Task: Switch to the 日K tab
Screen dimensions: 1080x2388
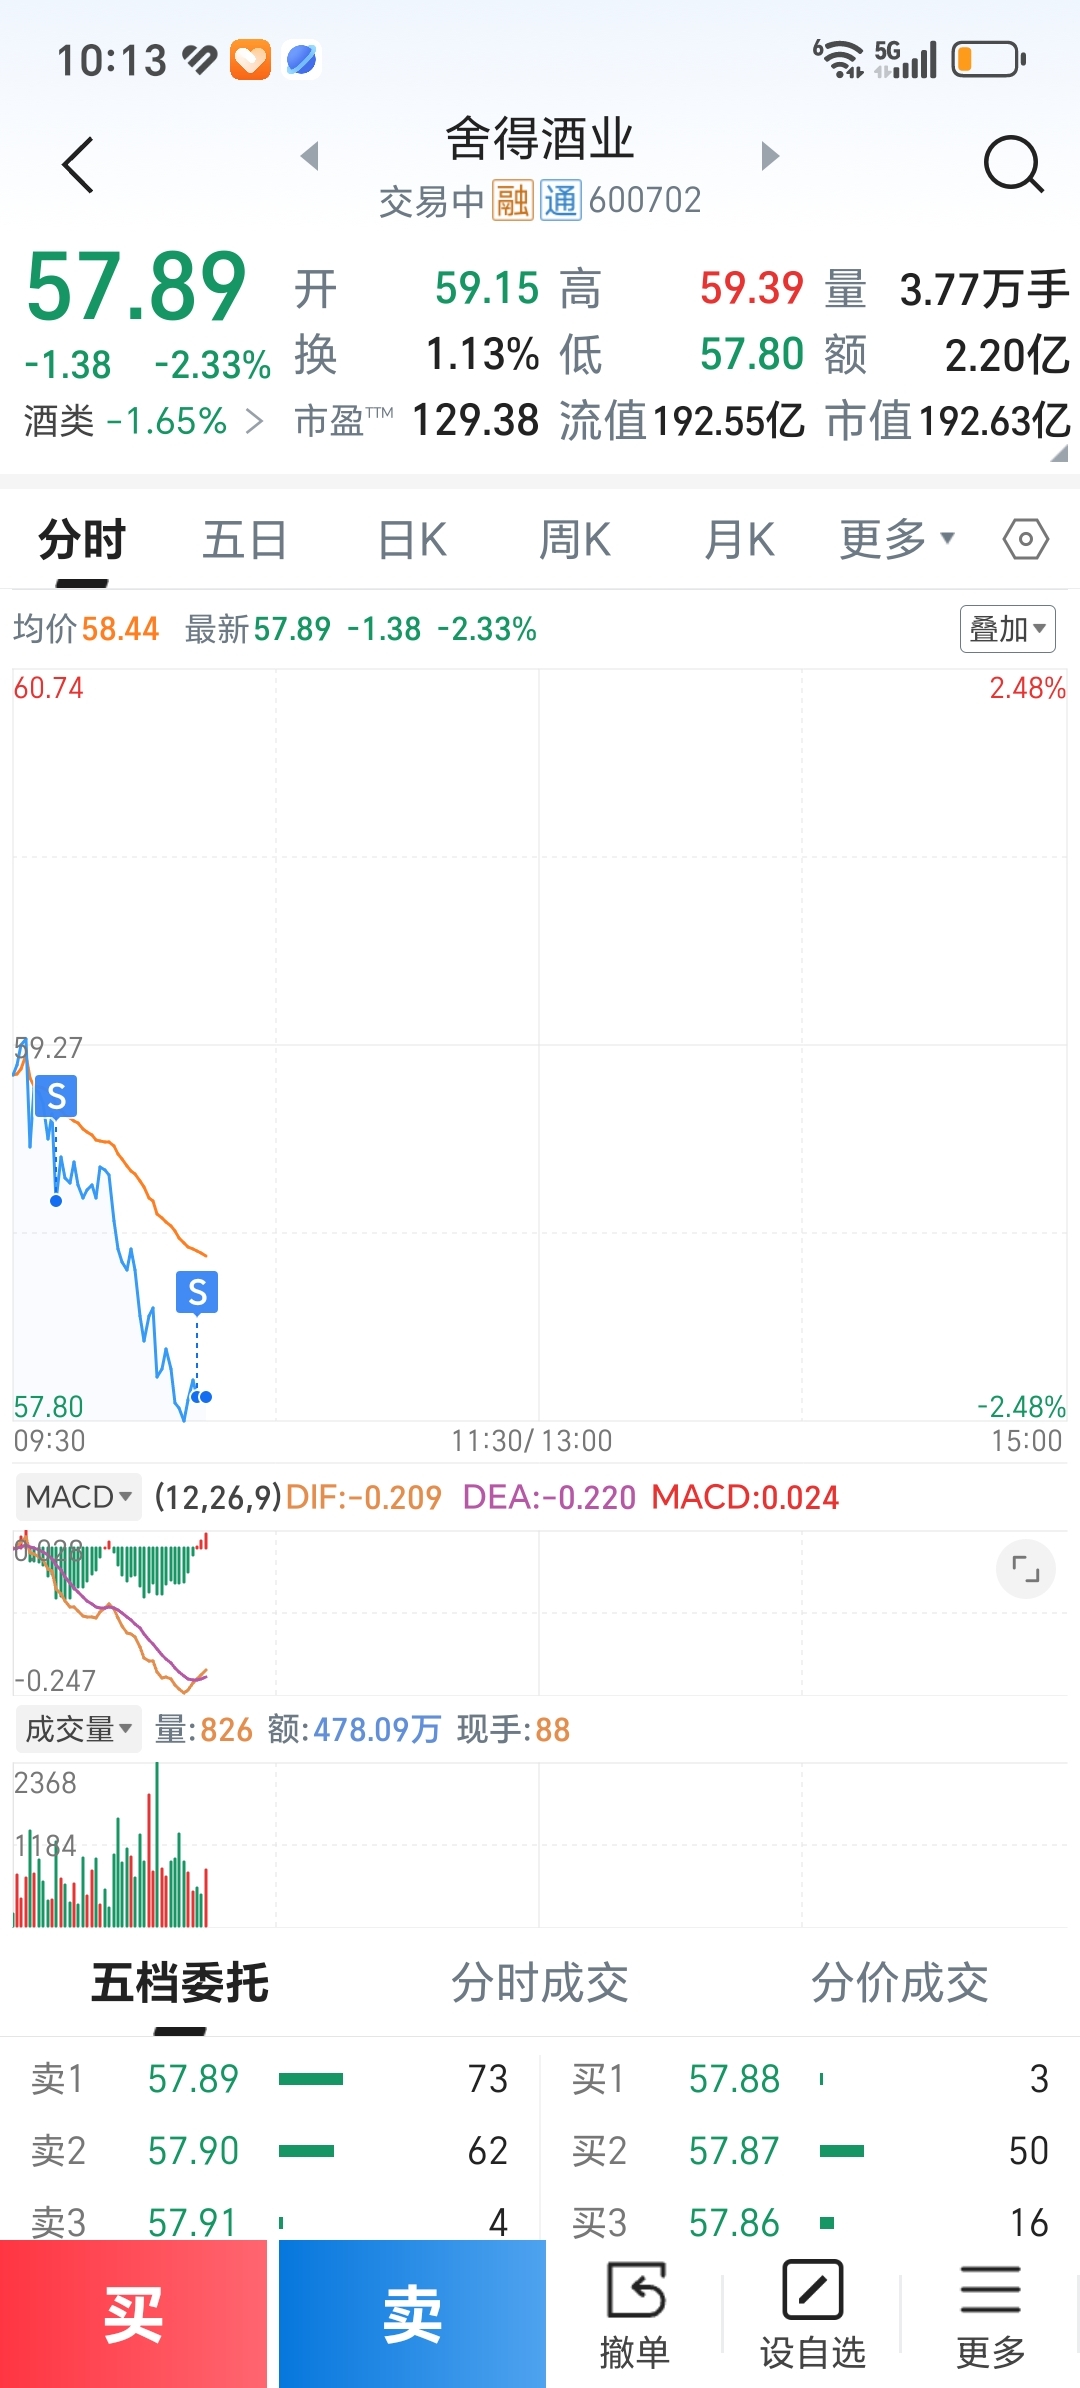Action: click(x=412, y=540)
